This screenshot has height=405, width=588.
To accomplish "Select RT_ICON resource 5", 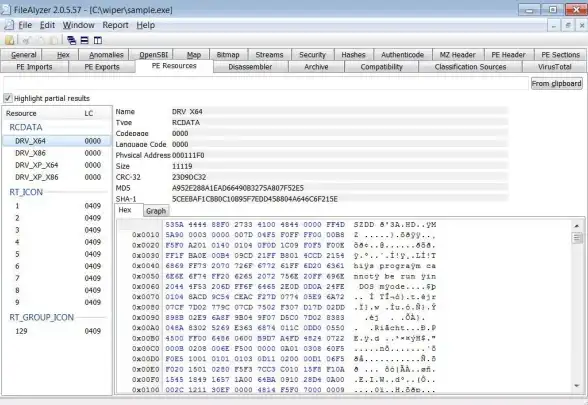I will (x=57, y=254).
